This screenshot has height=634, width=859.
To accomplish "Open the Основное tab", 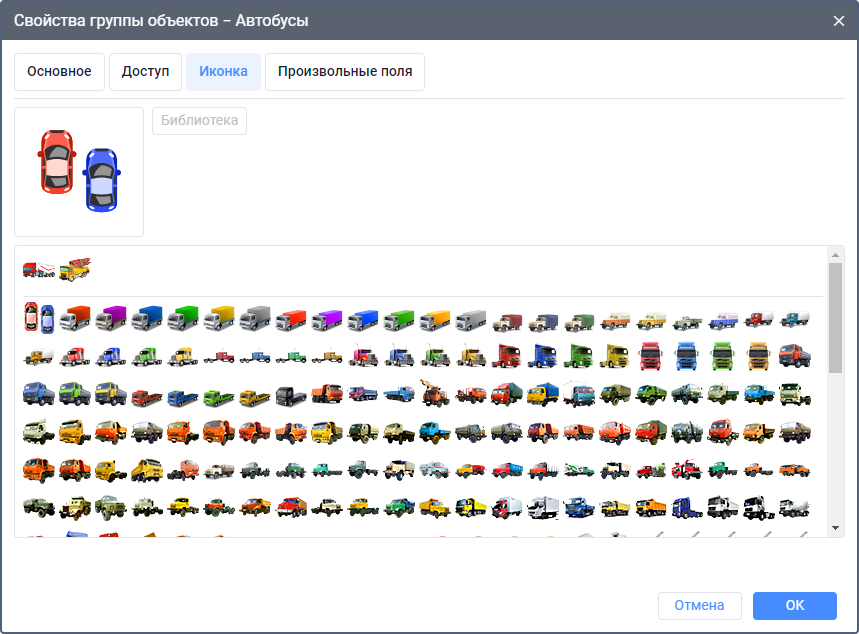I will coord(59,72).
